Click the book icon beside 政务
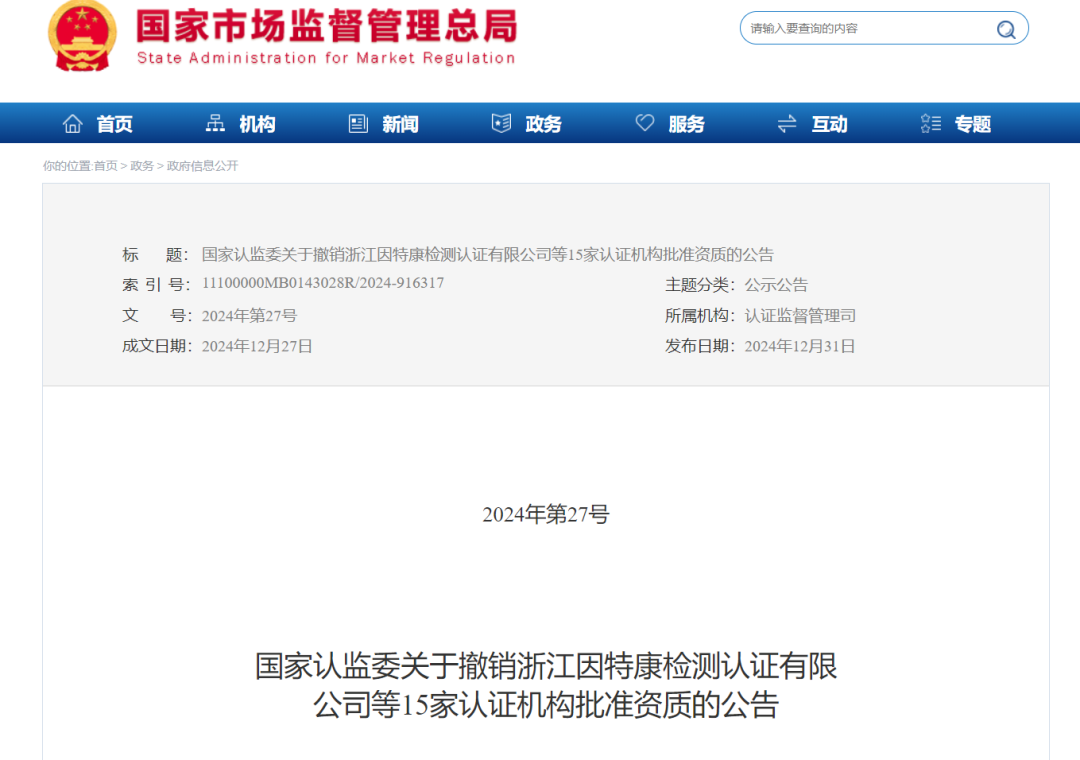Screen dimensions: 1080x760 tap(501, 122)
